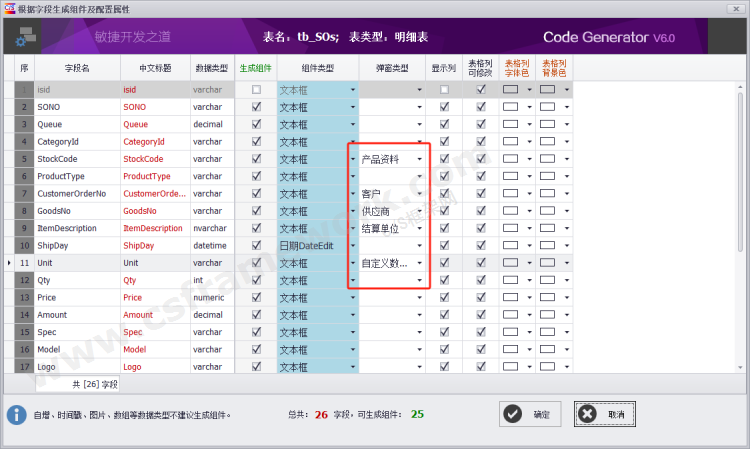The image size is (750, 449).
Task: Click the red Logo 中文标题 cell
Action: (155, 367)
